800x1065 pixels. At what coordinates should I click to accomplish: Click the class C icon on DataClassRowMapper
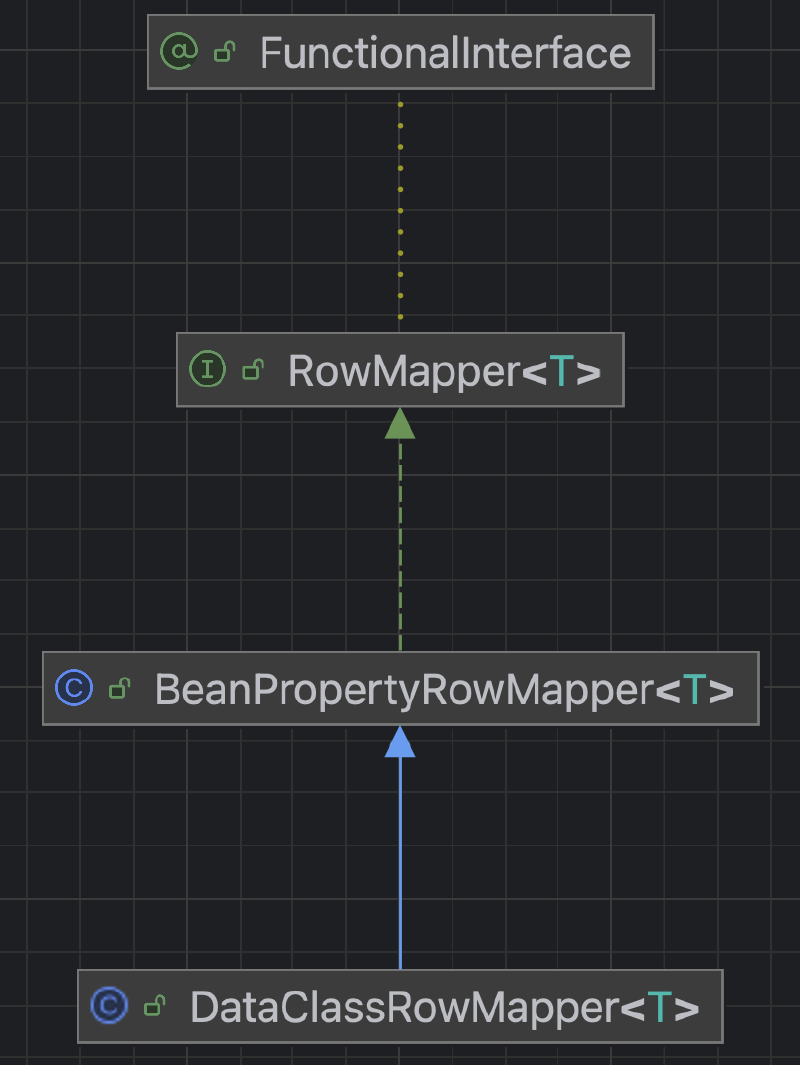(x=109, y=1005)
